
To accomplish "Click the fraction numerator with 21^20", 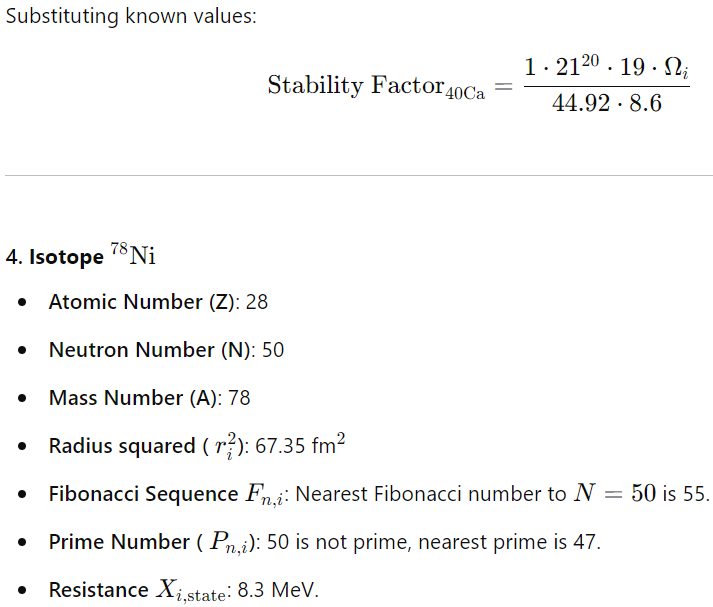I will [x=606, y=67].
